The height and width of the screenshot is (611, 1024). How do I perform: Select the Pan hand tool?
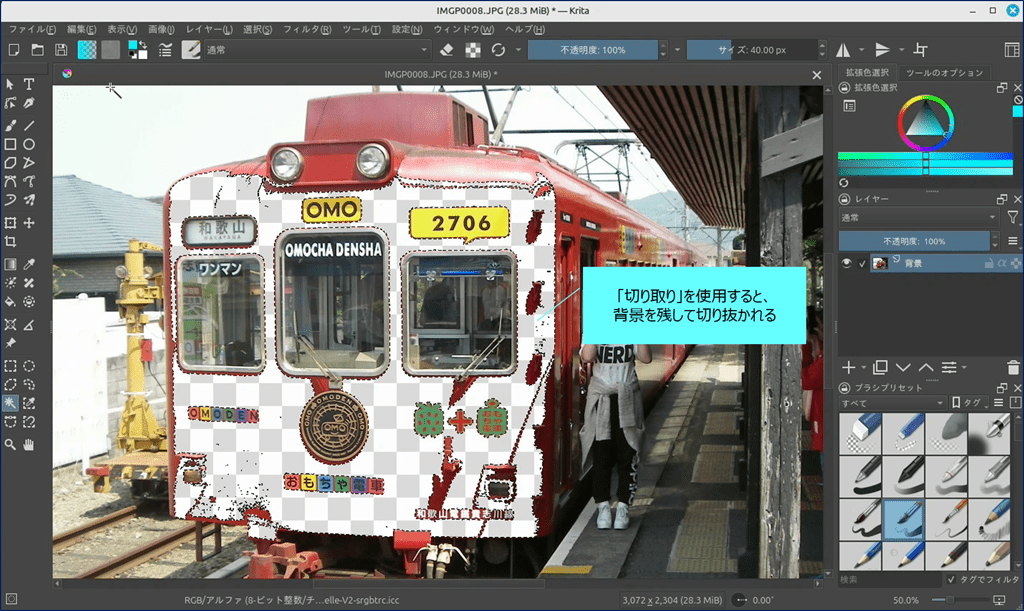coord(29,443)
